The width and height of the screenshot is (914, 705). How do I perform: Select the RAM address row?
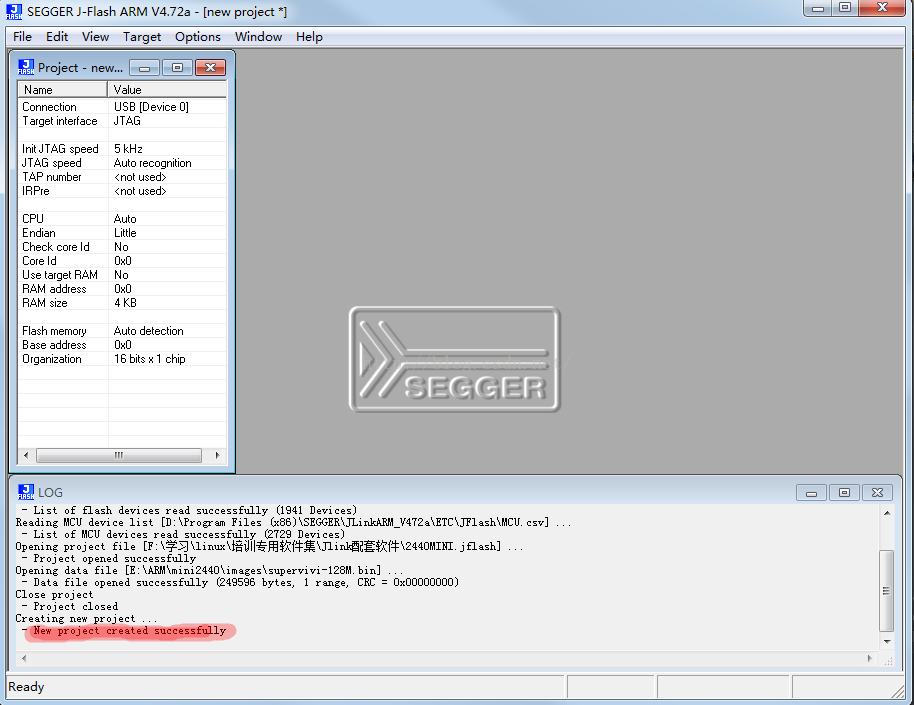[122, 289]
